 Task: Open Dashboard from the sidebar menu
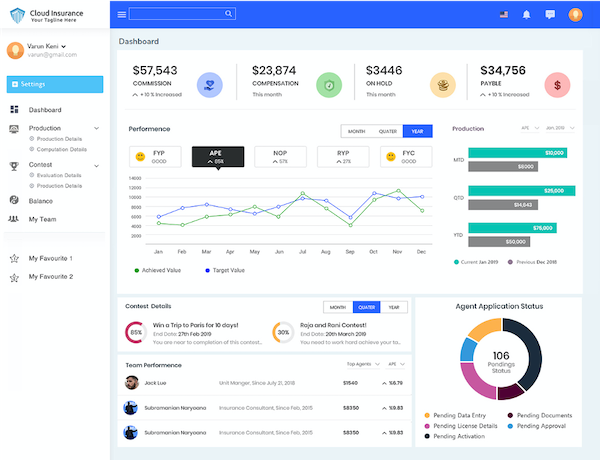[x=45, y=110]
